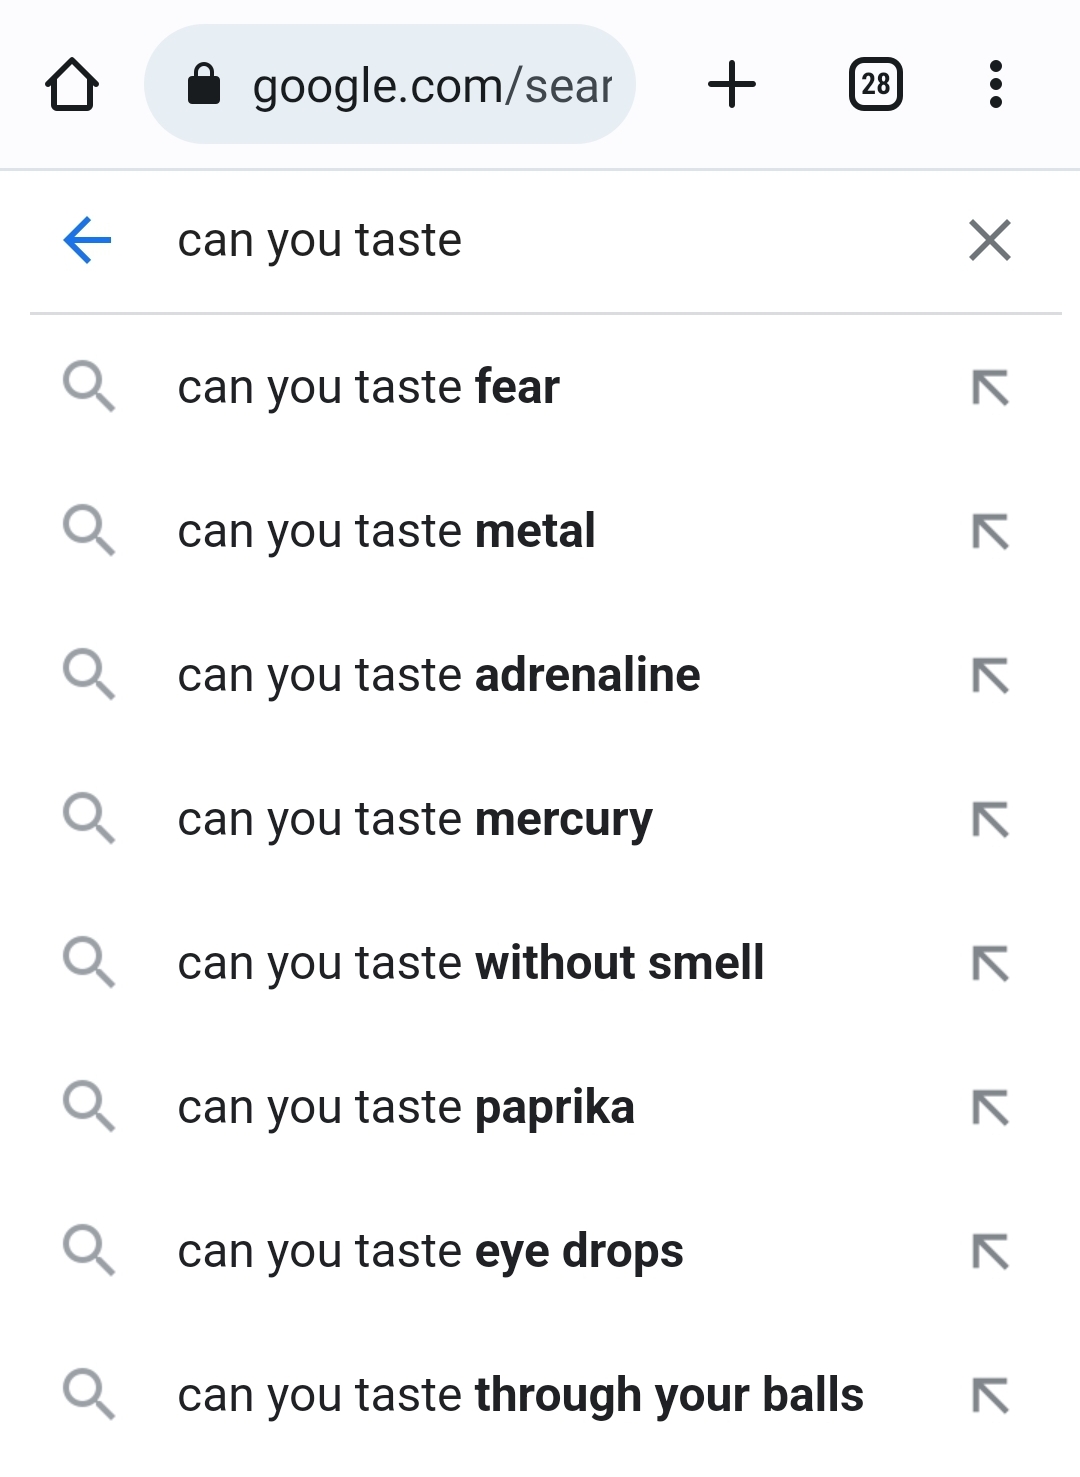Image resolution: width=1080 pixels, height=1477 pixels.
Task: Select suggestion 'can you taste fear'
Action: point(368,388)
